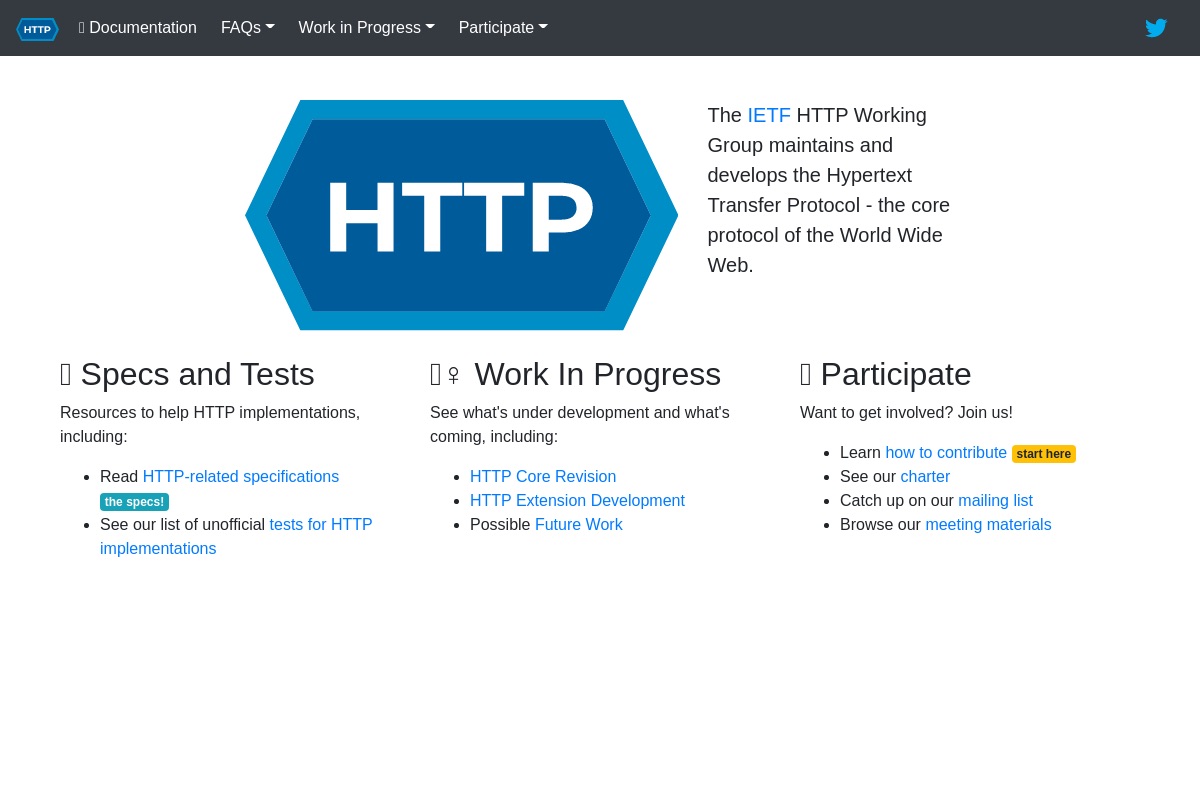Open the mailing list link
Viewport: 1200px width, 803px height.
995,501
